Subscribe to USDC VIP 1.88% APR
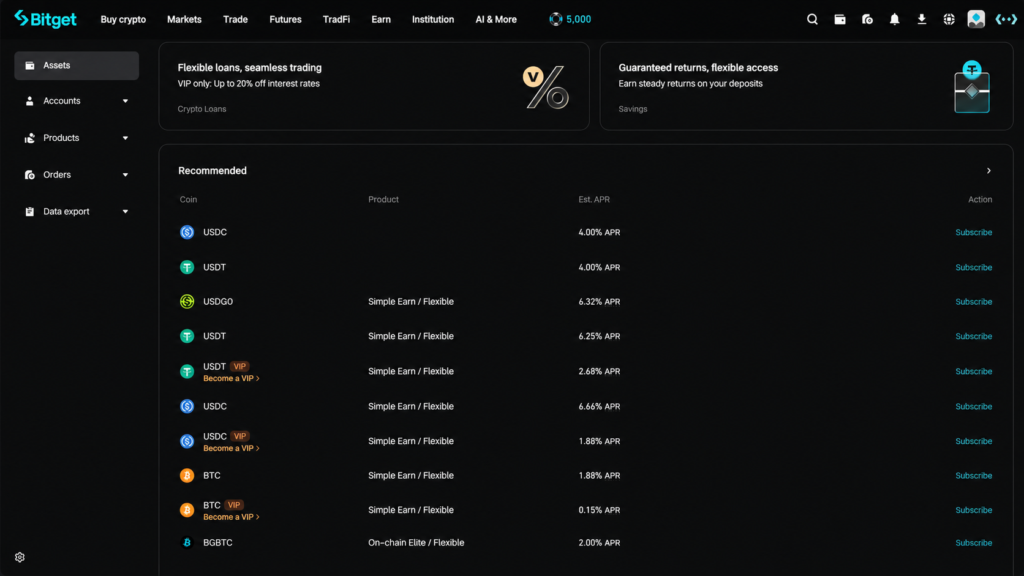Image resolution: width=1024 pixels, height=576 pixels. pyautogui.click(x=973, y=441)
